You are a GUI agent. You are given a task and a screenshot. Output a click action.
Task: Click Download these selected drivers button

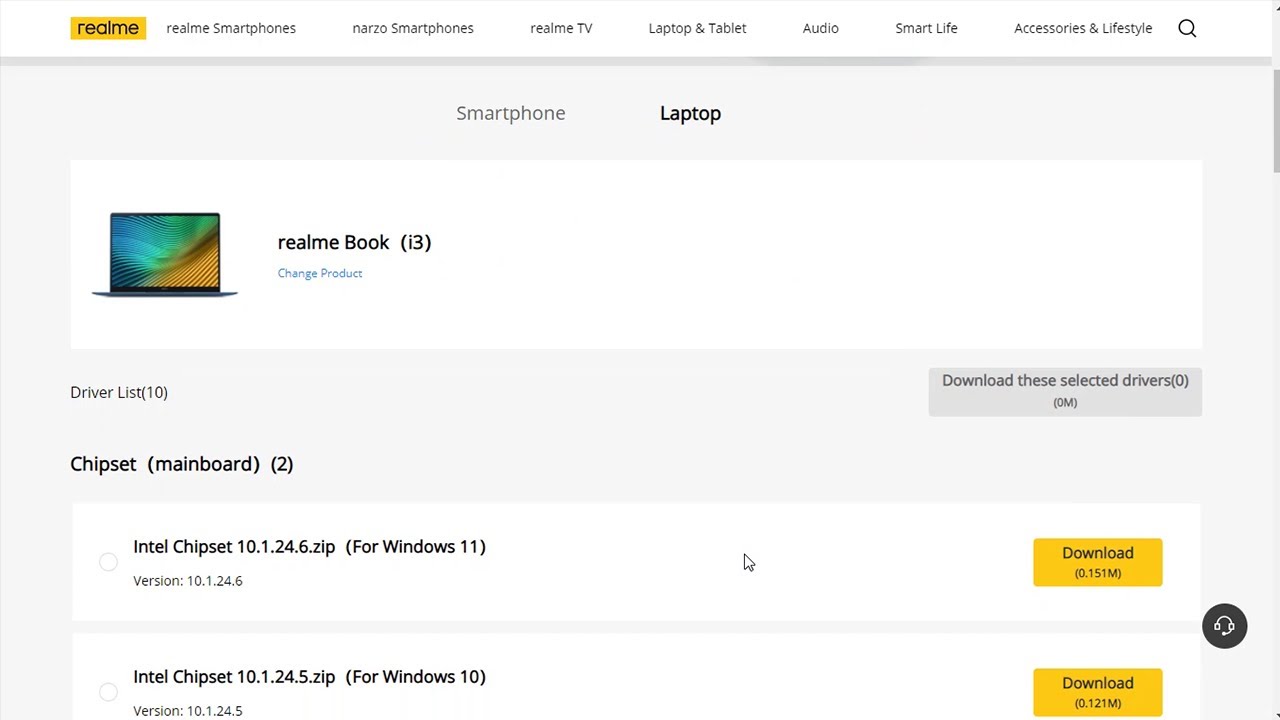point(1065,391)
